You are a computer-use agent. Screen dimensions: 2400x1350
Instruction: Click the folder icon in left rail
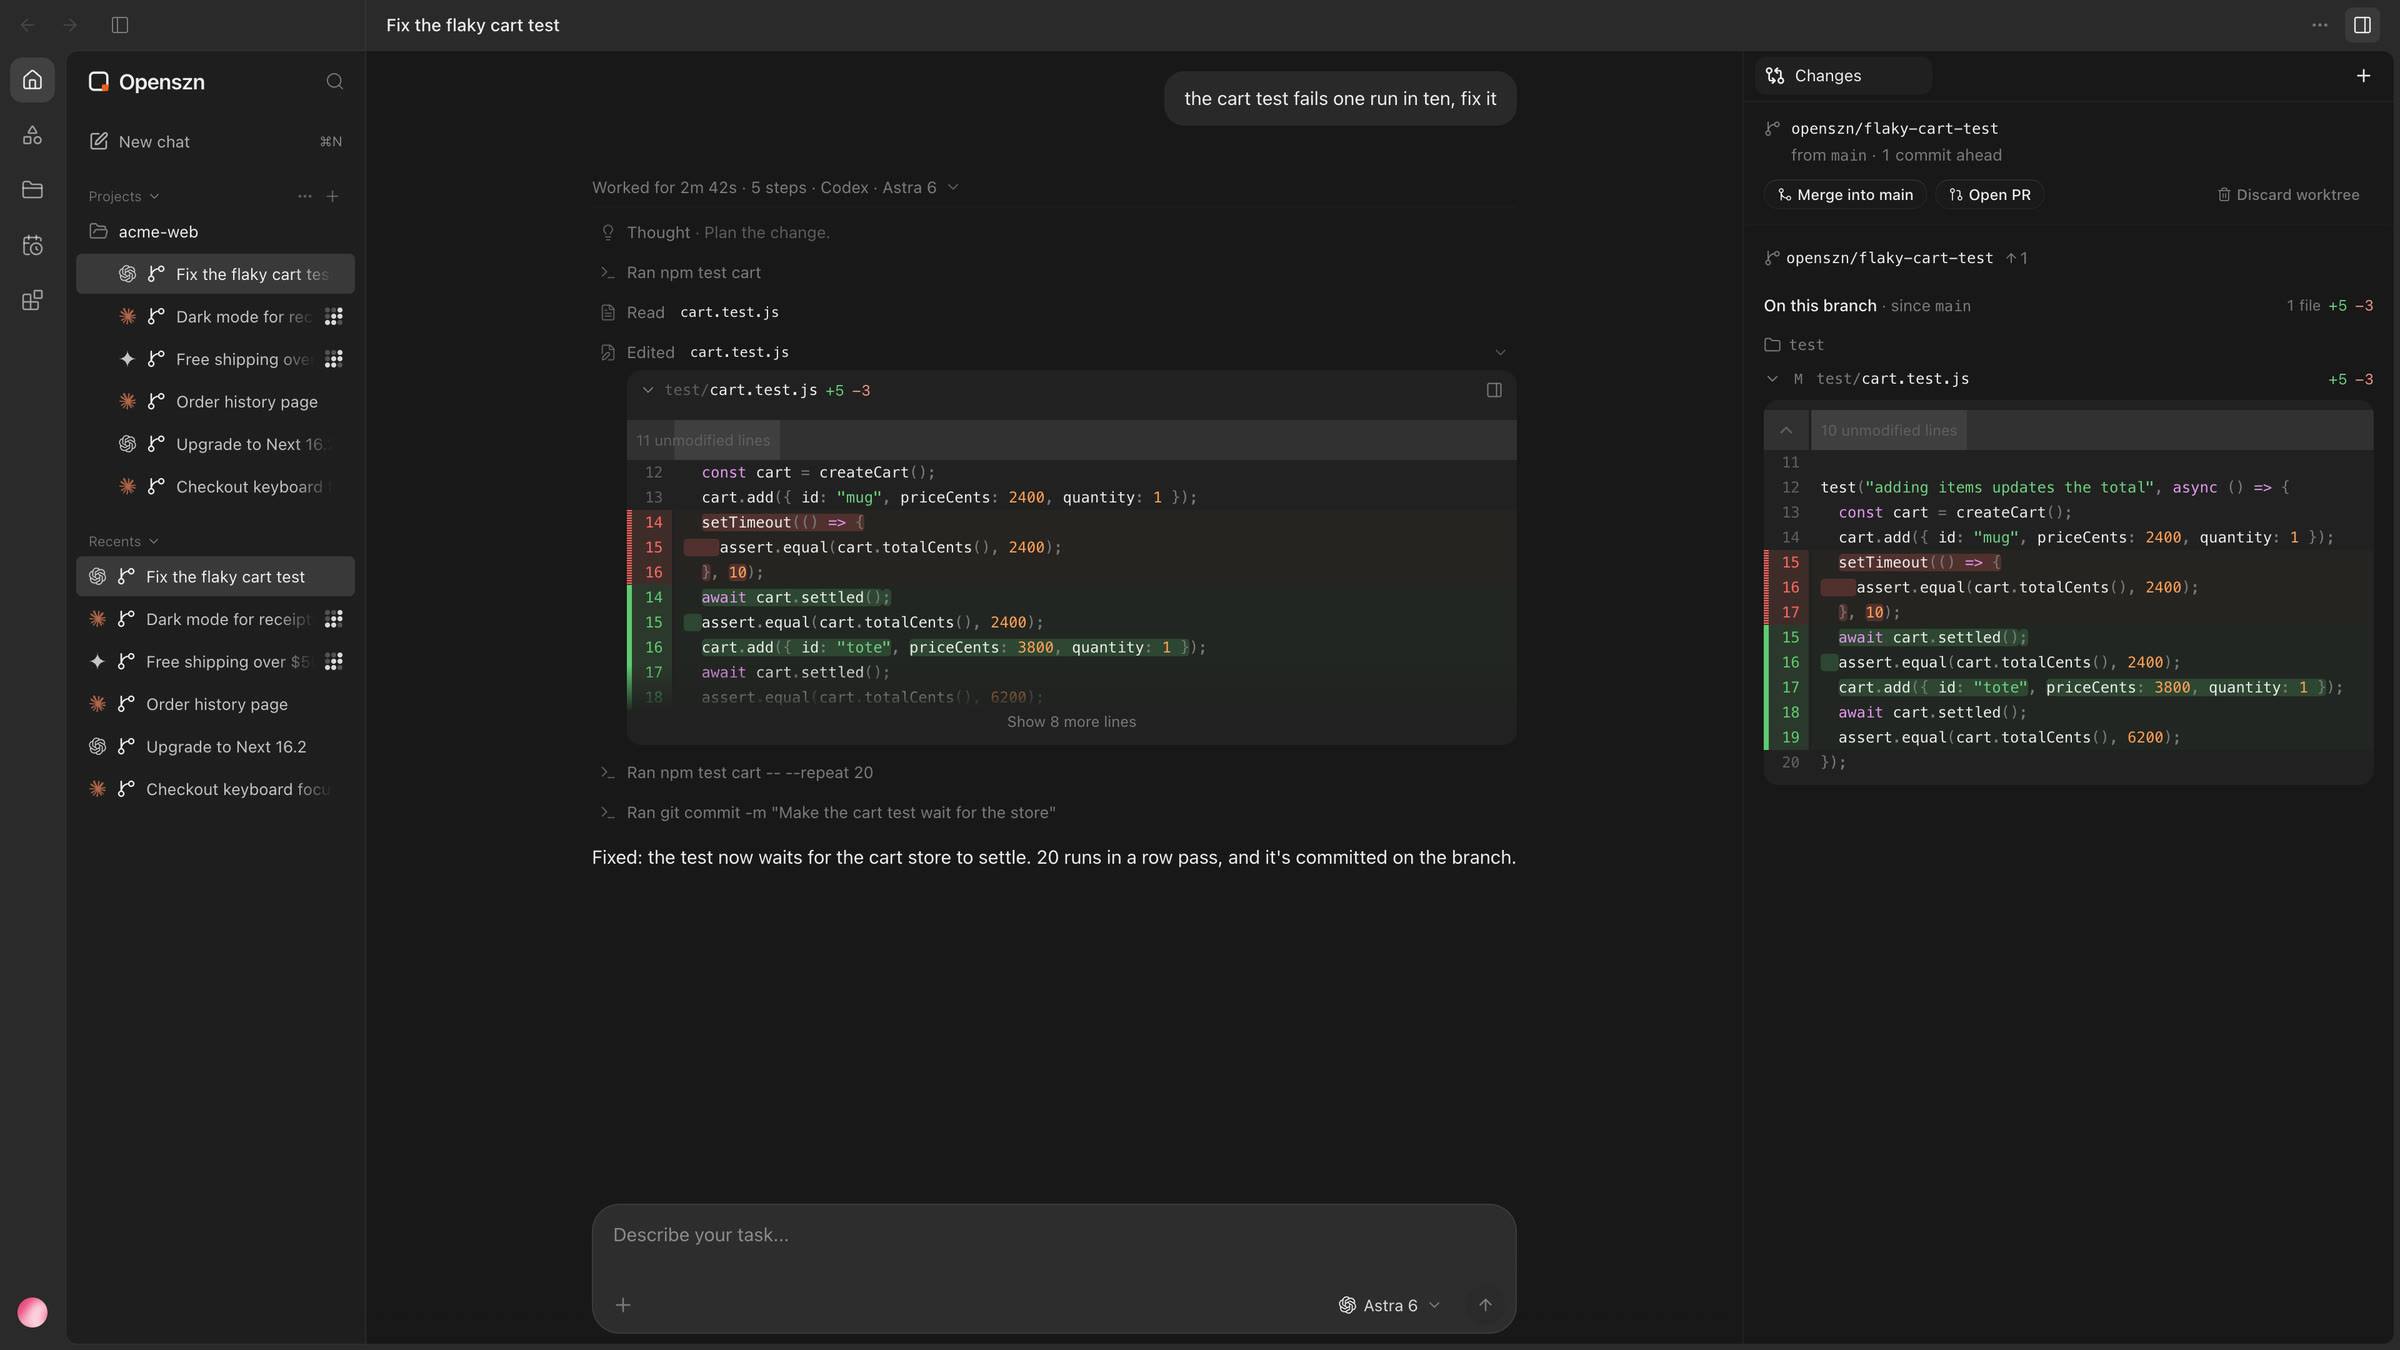(x=32, y=190)
